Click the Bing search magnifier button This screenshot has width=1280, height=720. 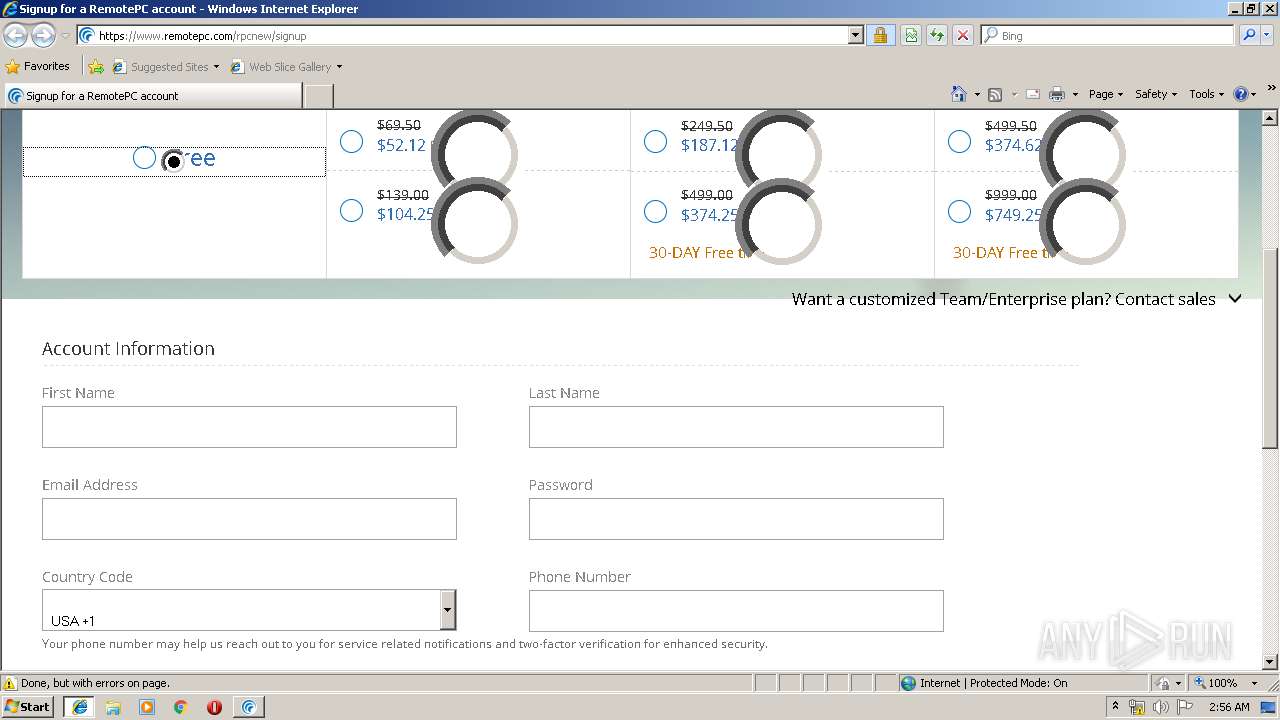(1249, 35)
